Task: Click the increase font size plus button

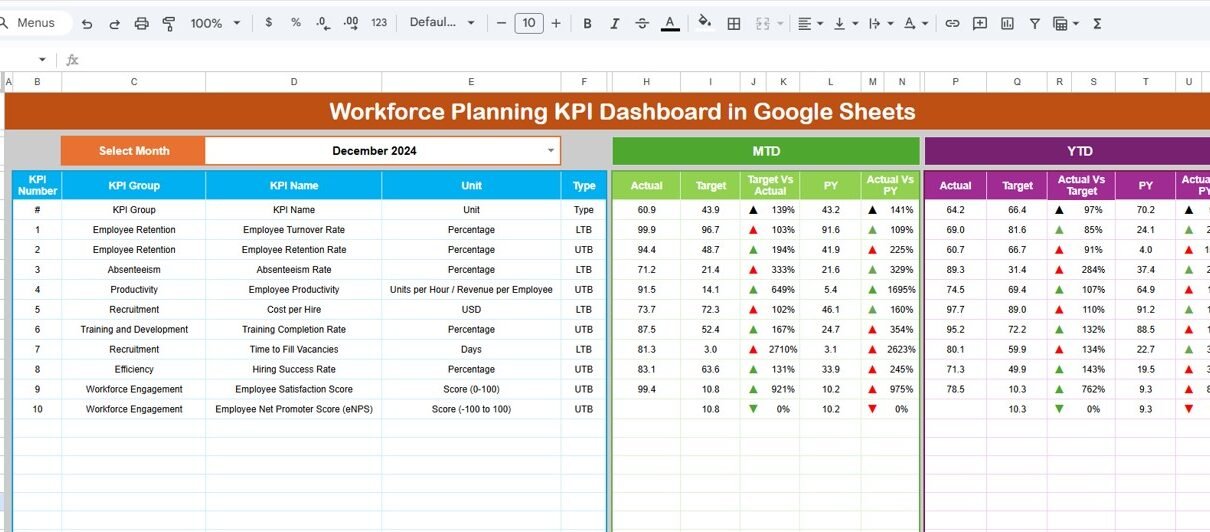Action: 556,23
